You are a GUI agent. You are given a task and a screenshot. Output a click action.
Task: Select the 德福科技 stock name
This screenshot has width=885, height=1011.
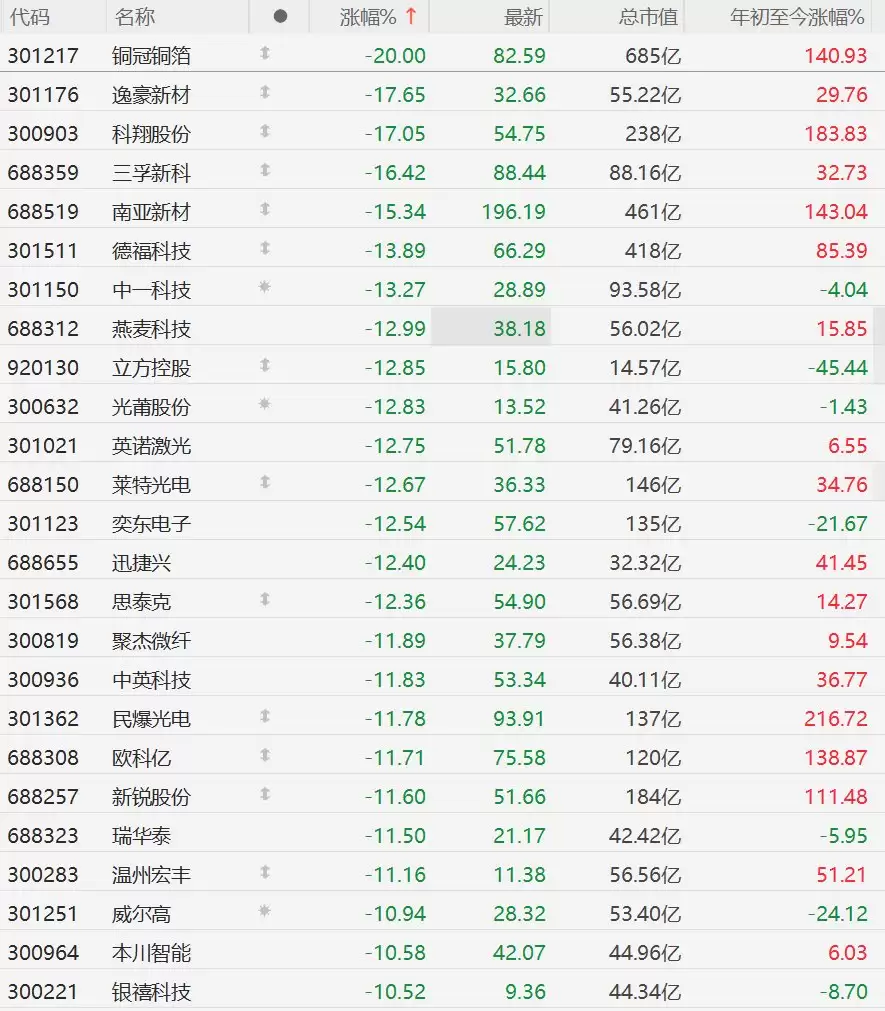[151, 251]
